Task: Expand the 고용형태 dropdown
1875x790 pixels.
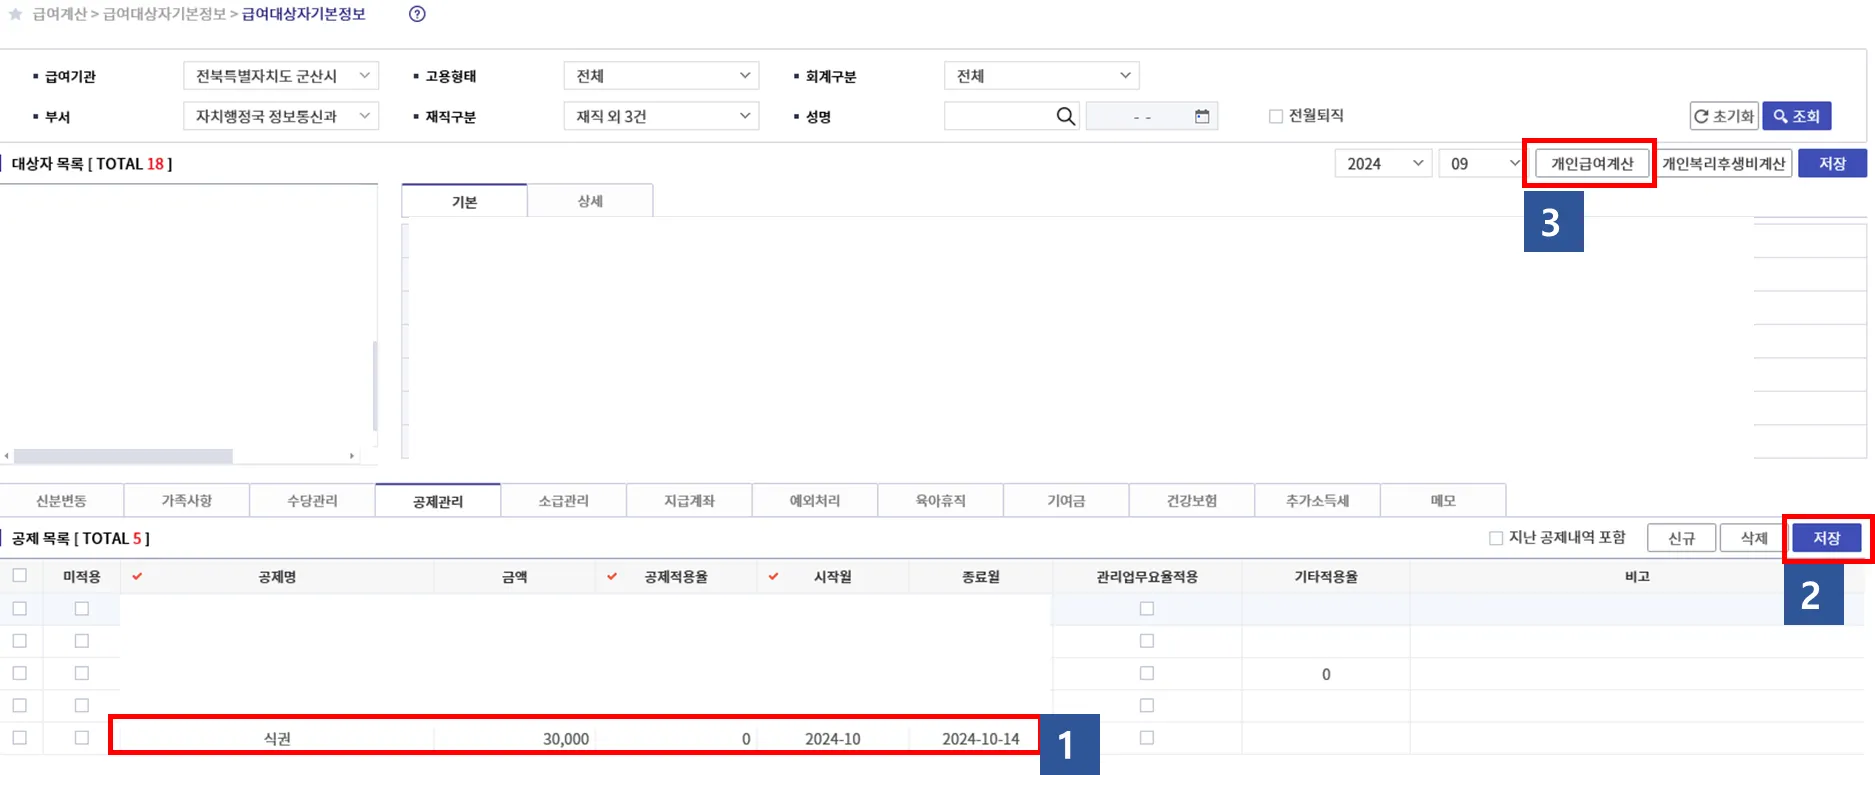Action: pyautogui.click(x=661, y=76)
